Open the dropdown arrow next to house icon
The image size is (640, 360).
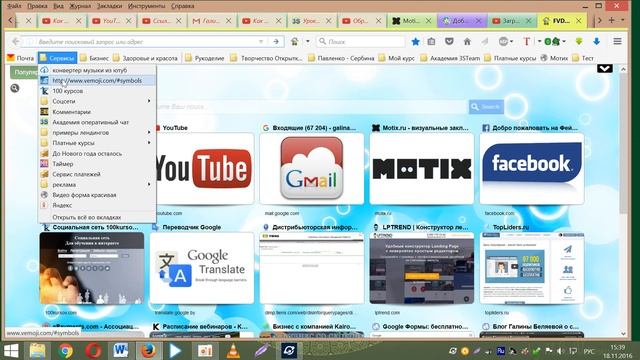pyautogui.click(x=308, y=41)
